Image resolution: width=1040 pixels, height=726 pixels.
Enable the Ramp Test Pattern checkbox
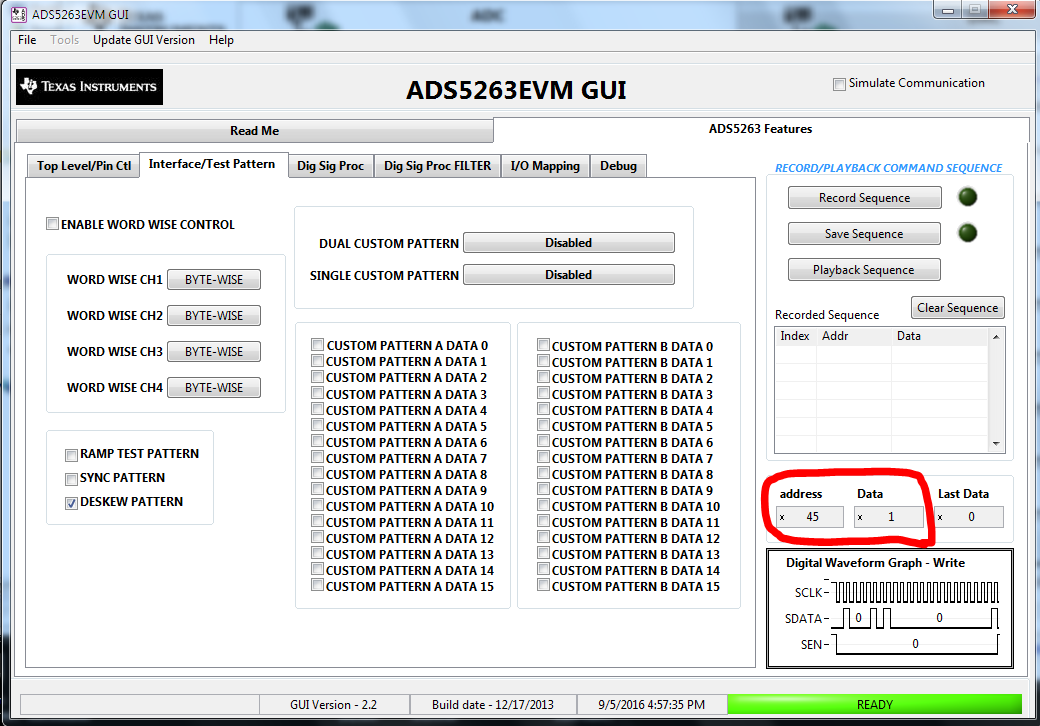tap(72, 455)
